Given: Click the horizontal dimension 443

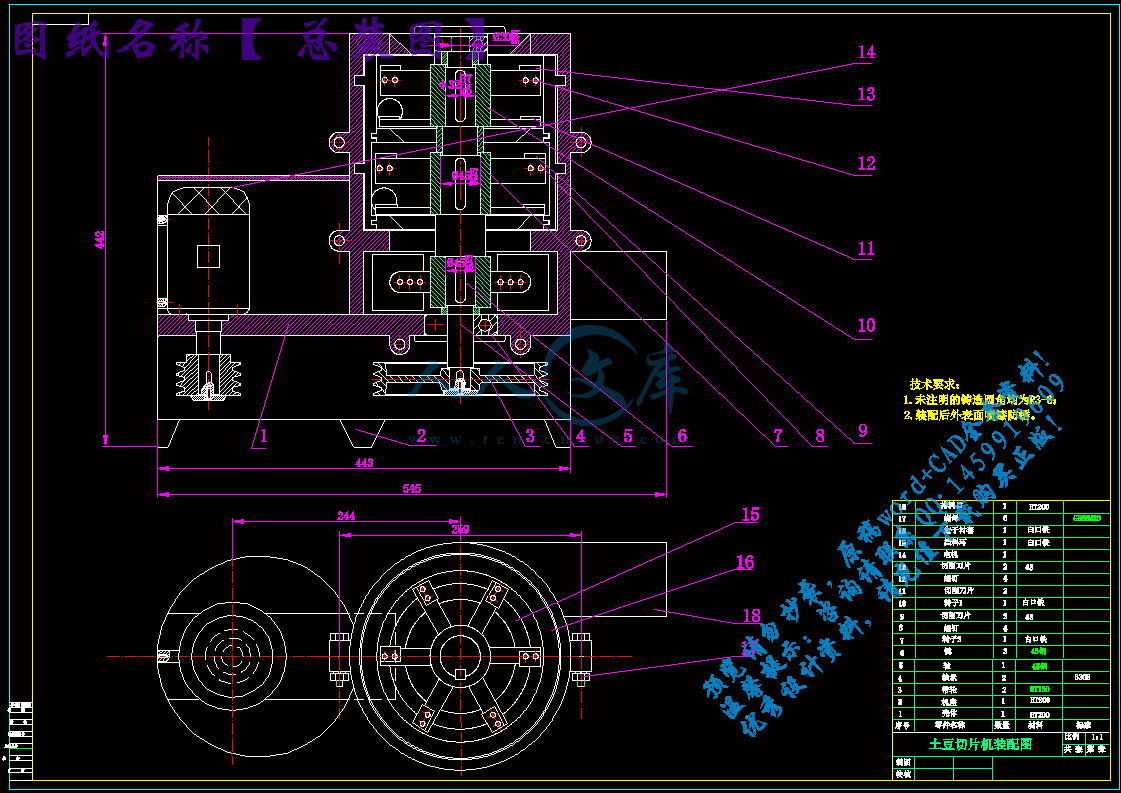Looking at the screenshot, I should pyautogui.click(x=364, y=463).
